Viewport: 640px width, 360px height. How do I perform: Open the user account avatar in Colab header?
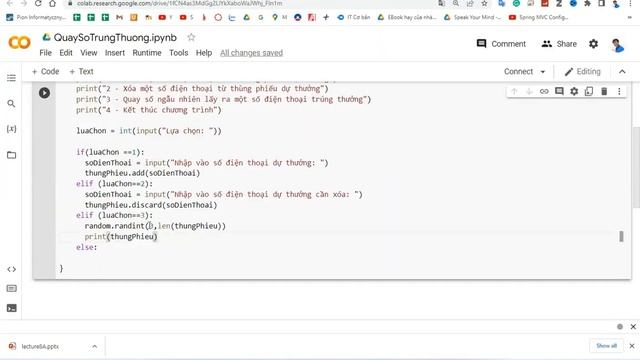[617, 44]
